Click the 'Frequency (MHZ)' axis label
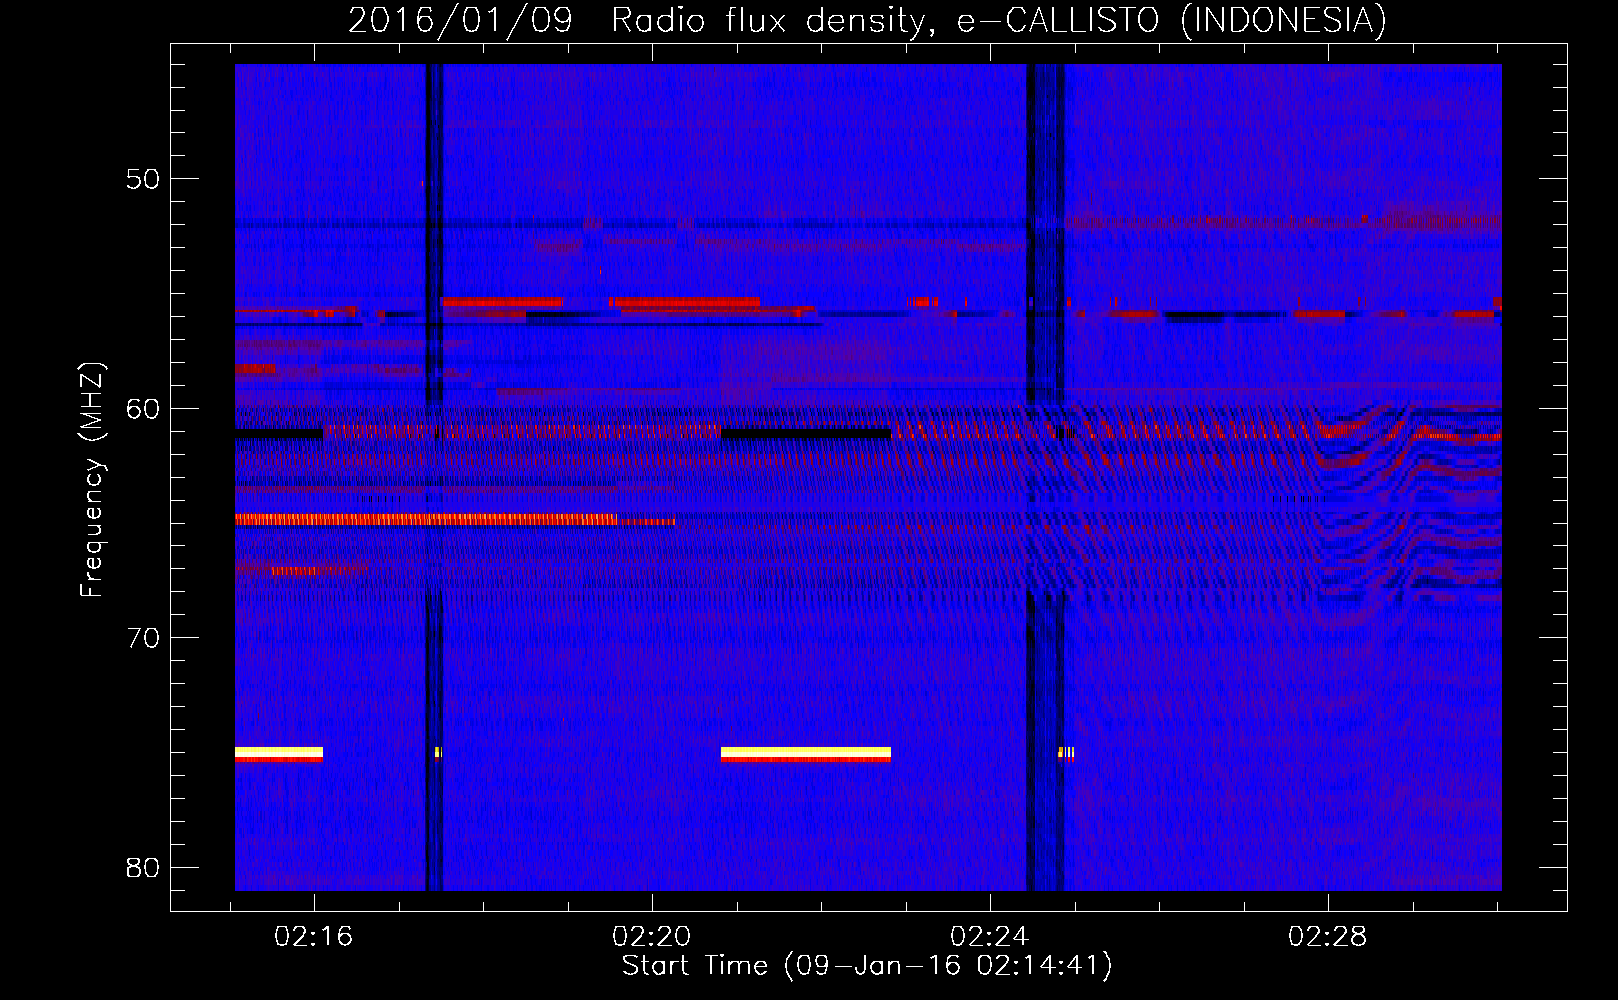 click(92, 480)
